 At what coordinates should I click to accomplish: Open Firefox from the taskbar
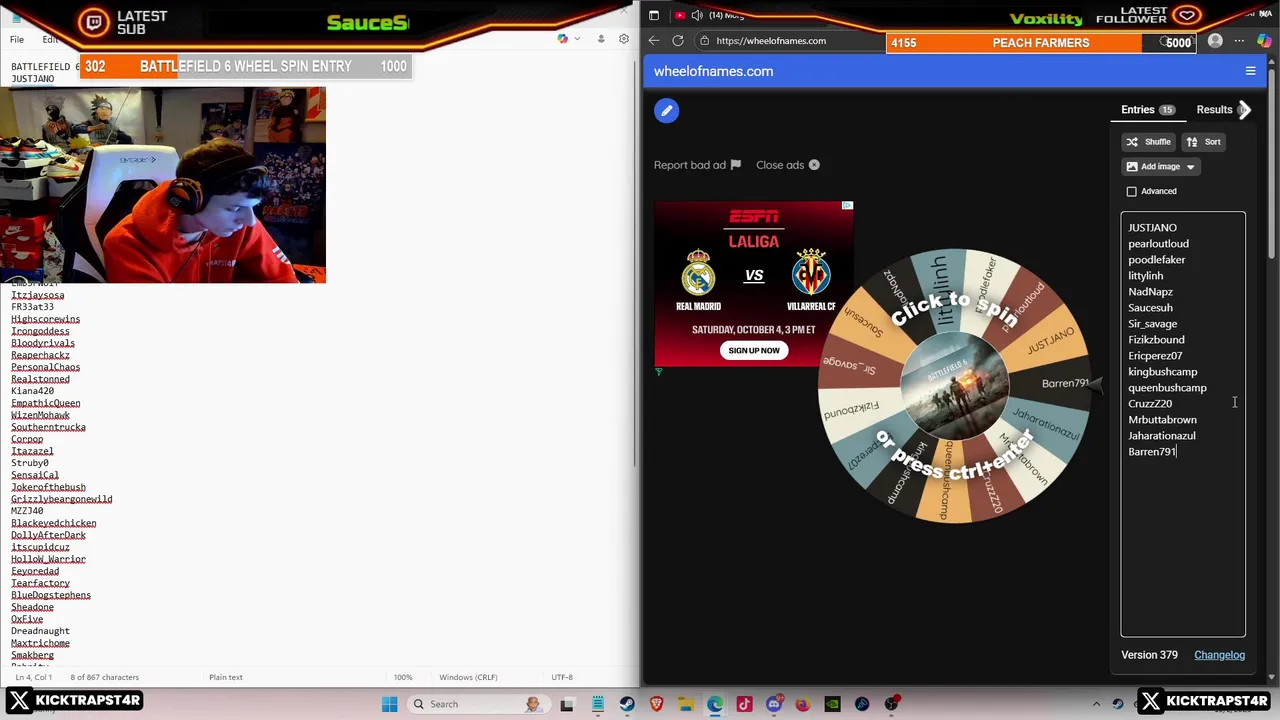(x=803, y=704)
